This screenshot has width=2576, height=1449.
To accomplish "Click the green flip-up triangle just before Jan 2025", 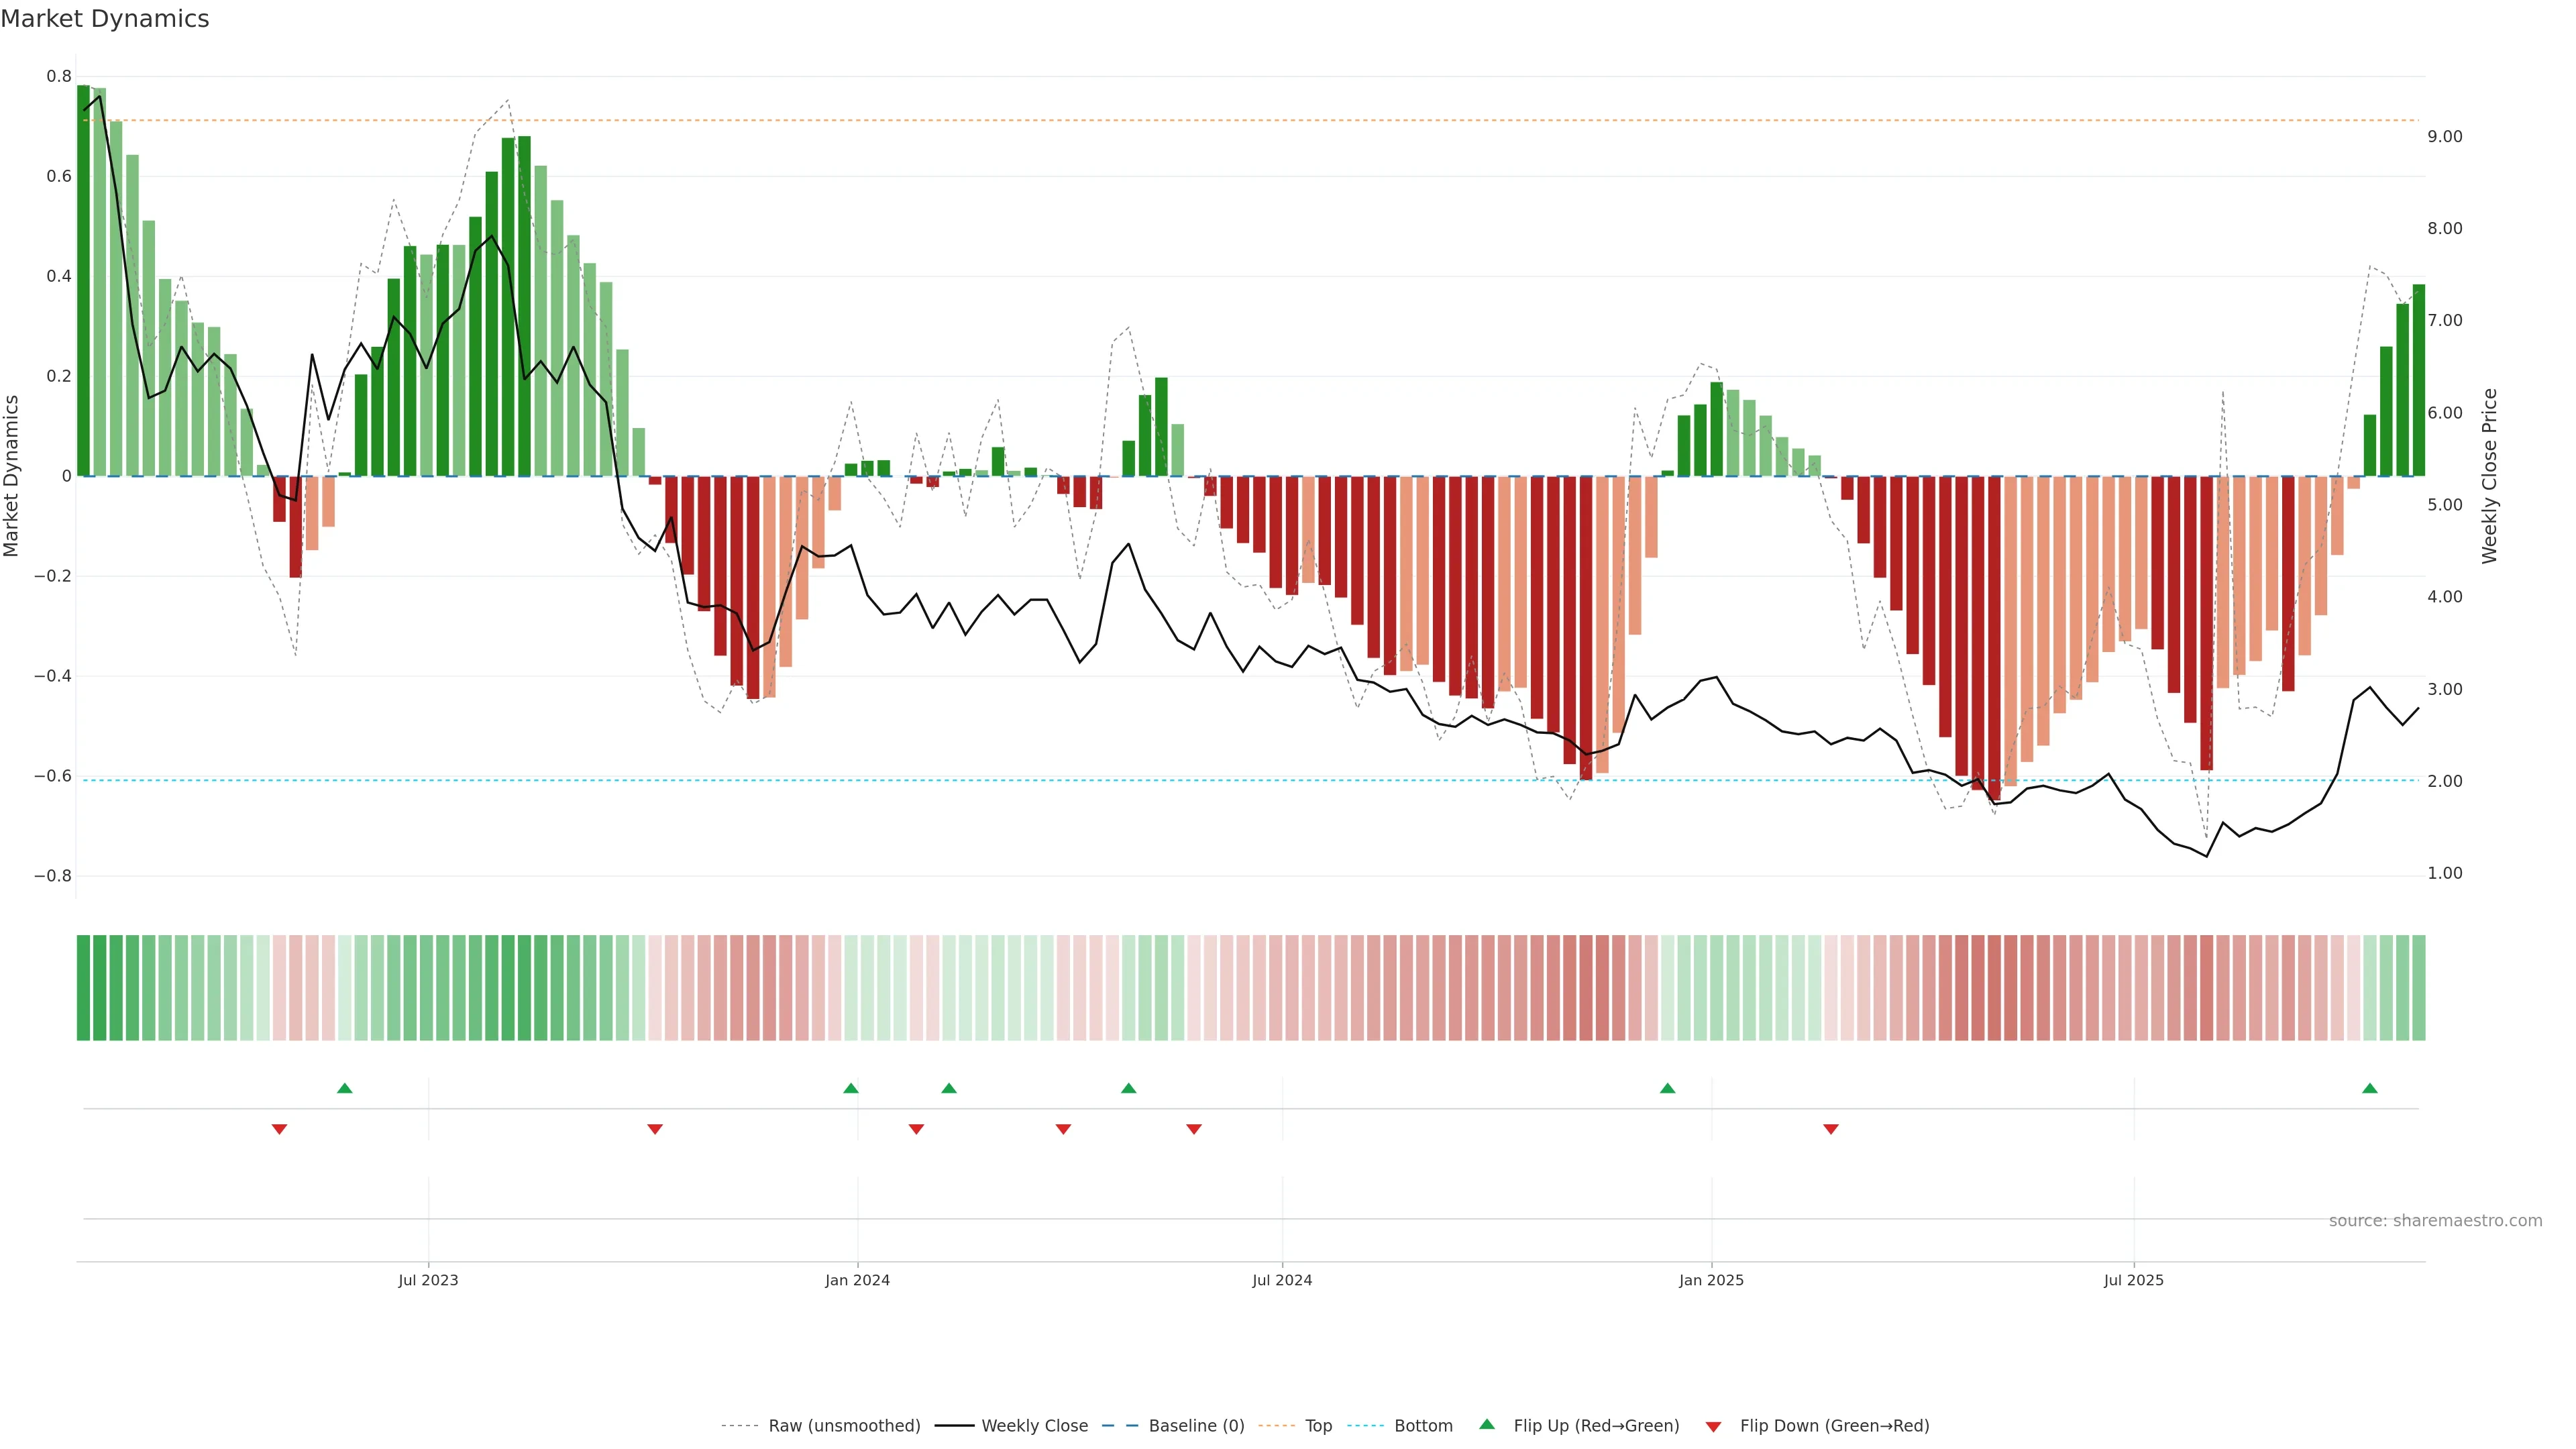I will coord(1667,1088).
